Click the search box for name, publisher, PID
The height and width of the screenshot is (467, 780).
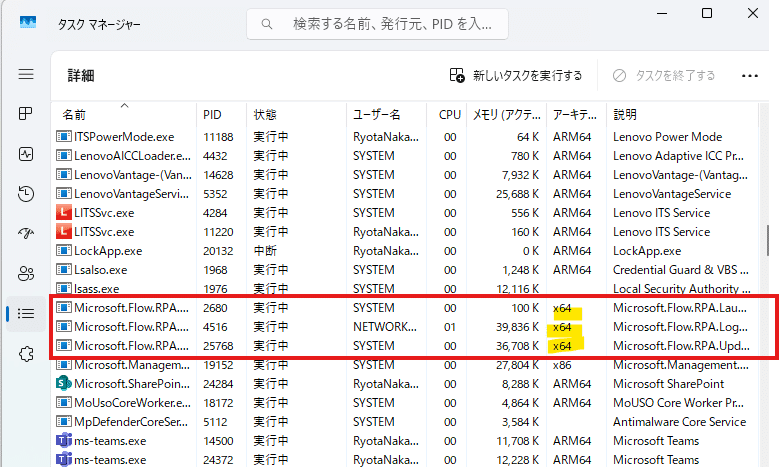378,24
